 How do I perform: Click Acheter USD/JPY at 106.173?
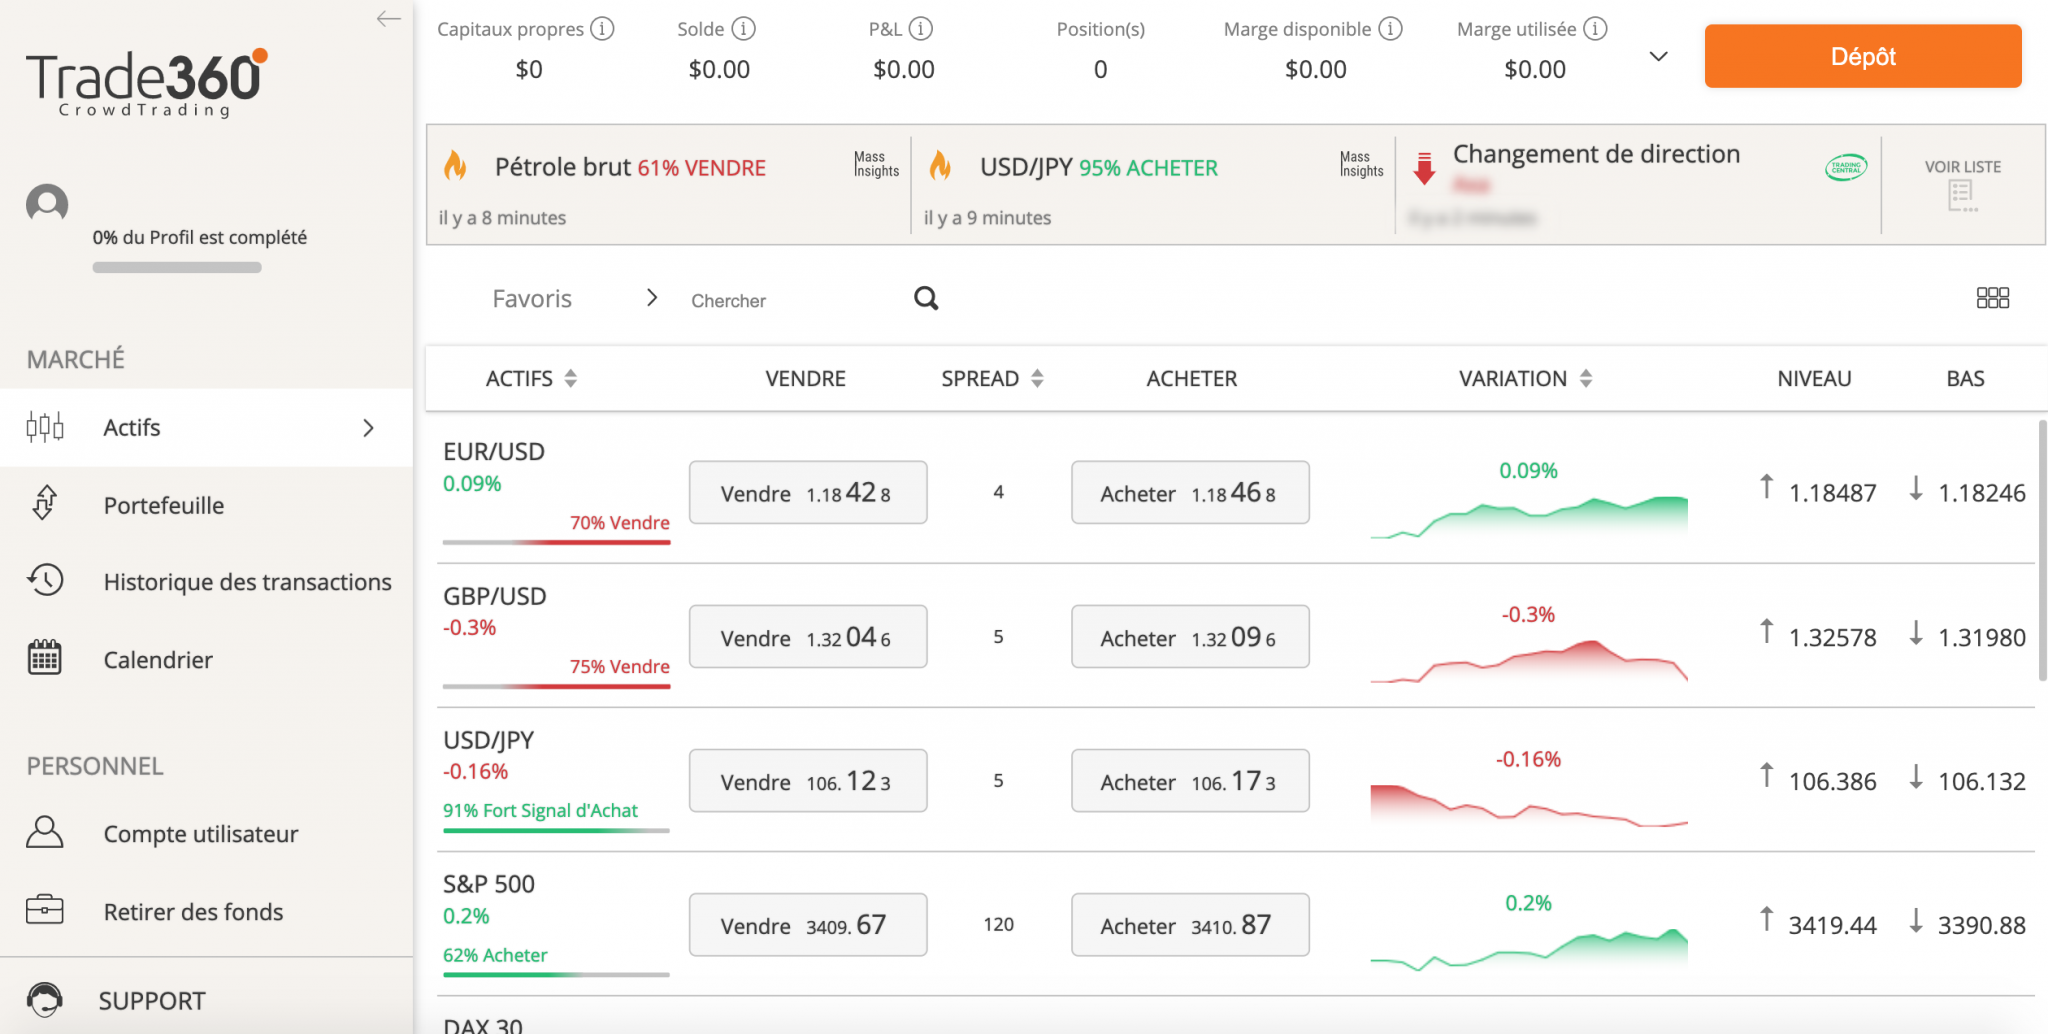[1190, 780]
